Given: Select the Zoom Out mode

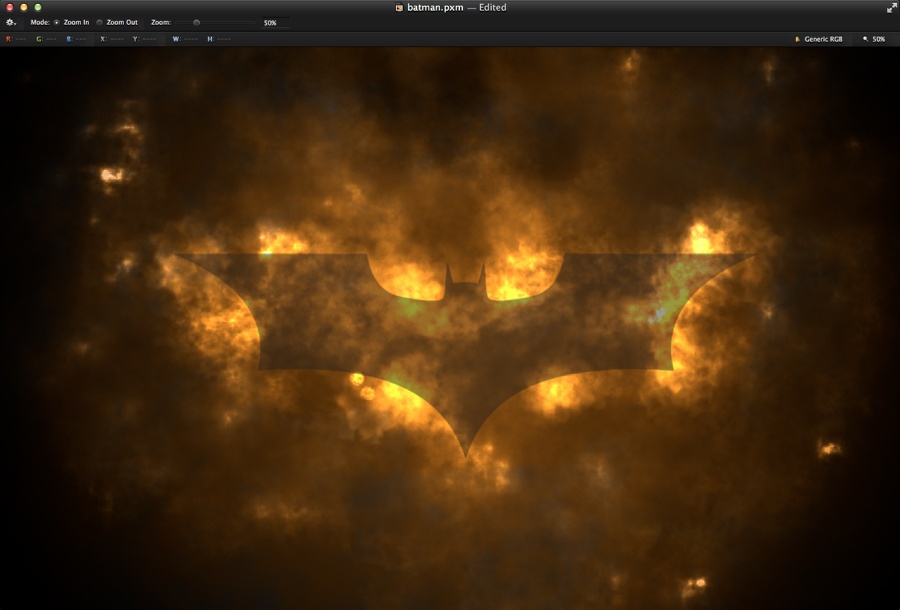Looking at the screenshot, I should point(99,22).
